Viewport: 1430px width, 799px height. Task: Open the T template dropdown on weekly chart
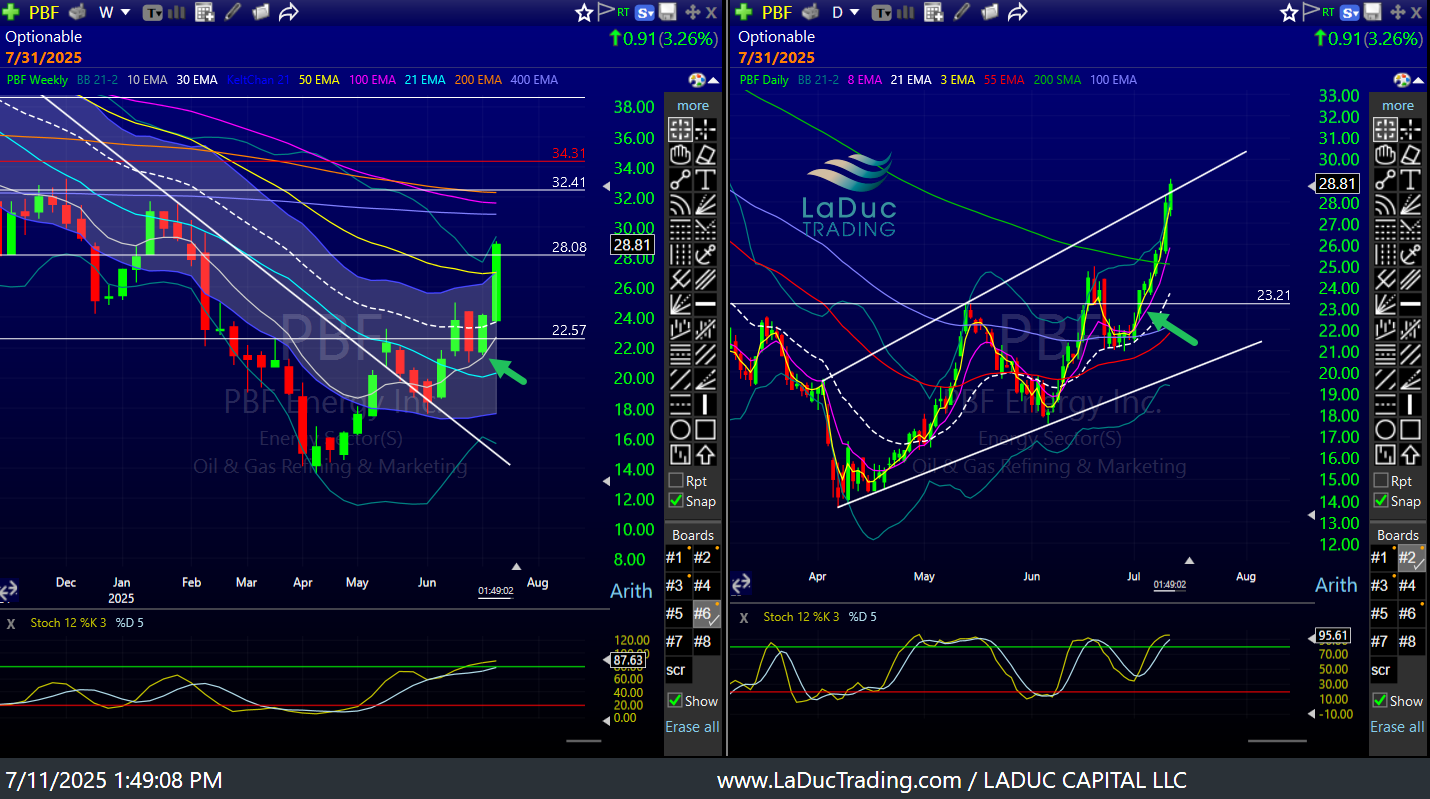[152, 13]
